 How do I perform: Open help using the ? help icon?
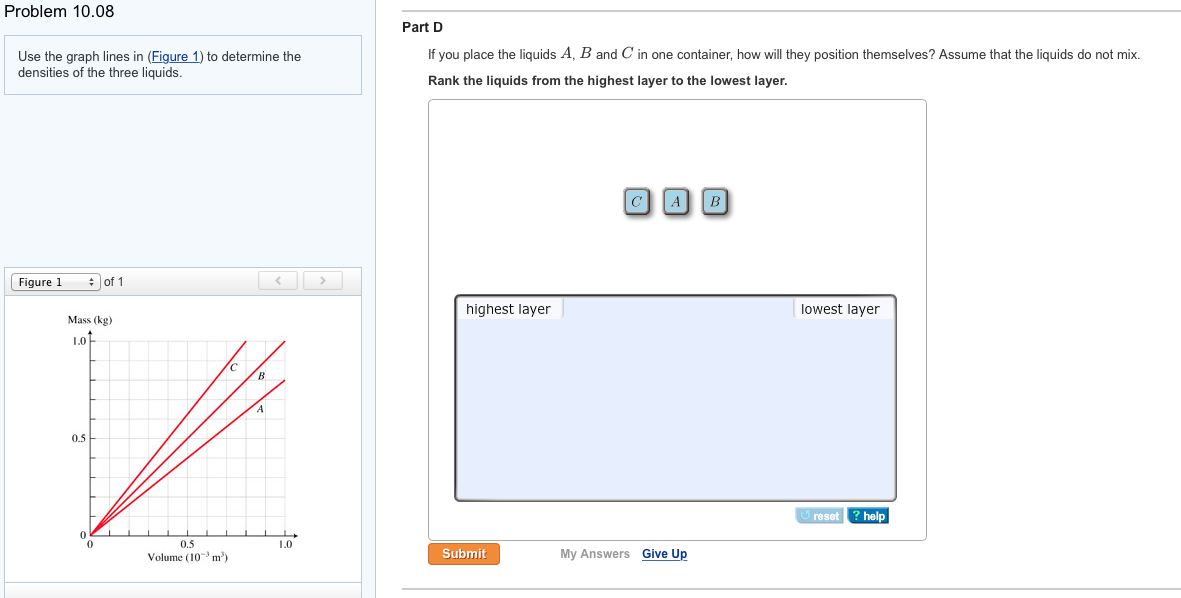tap(866, 515)
